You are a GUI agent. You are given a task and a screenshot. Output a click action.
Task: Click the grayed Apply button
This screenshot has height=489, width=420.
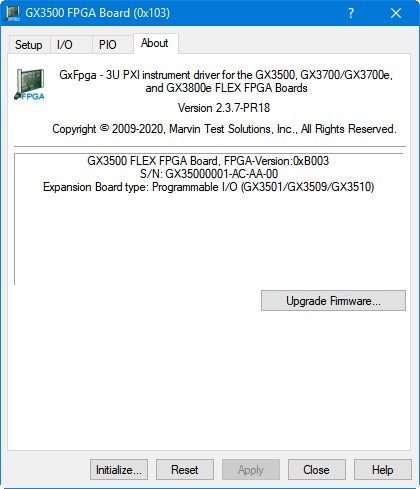click(251, 470)
